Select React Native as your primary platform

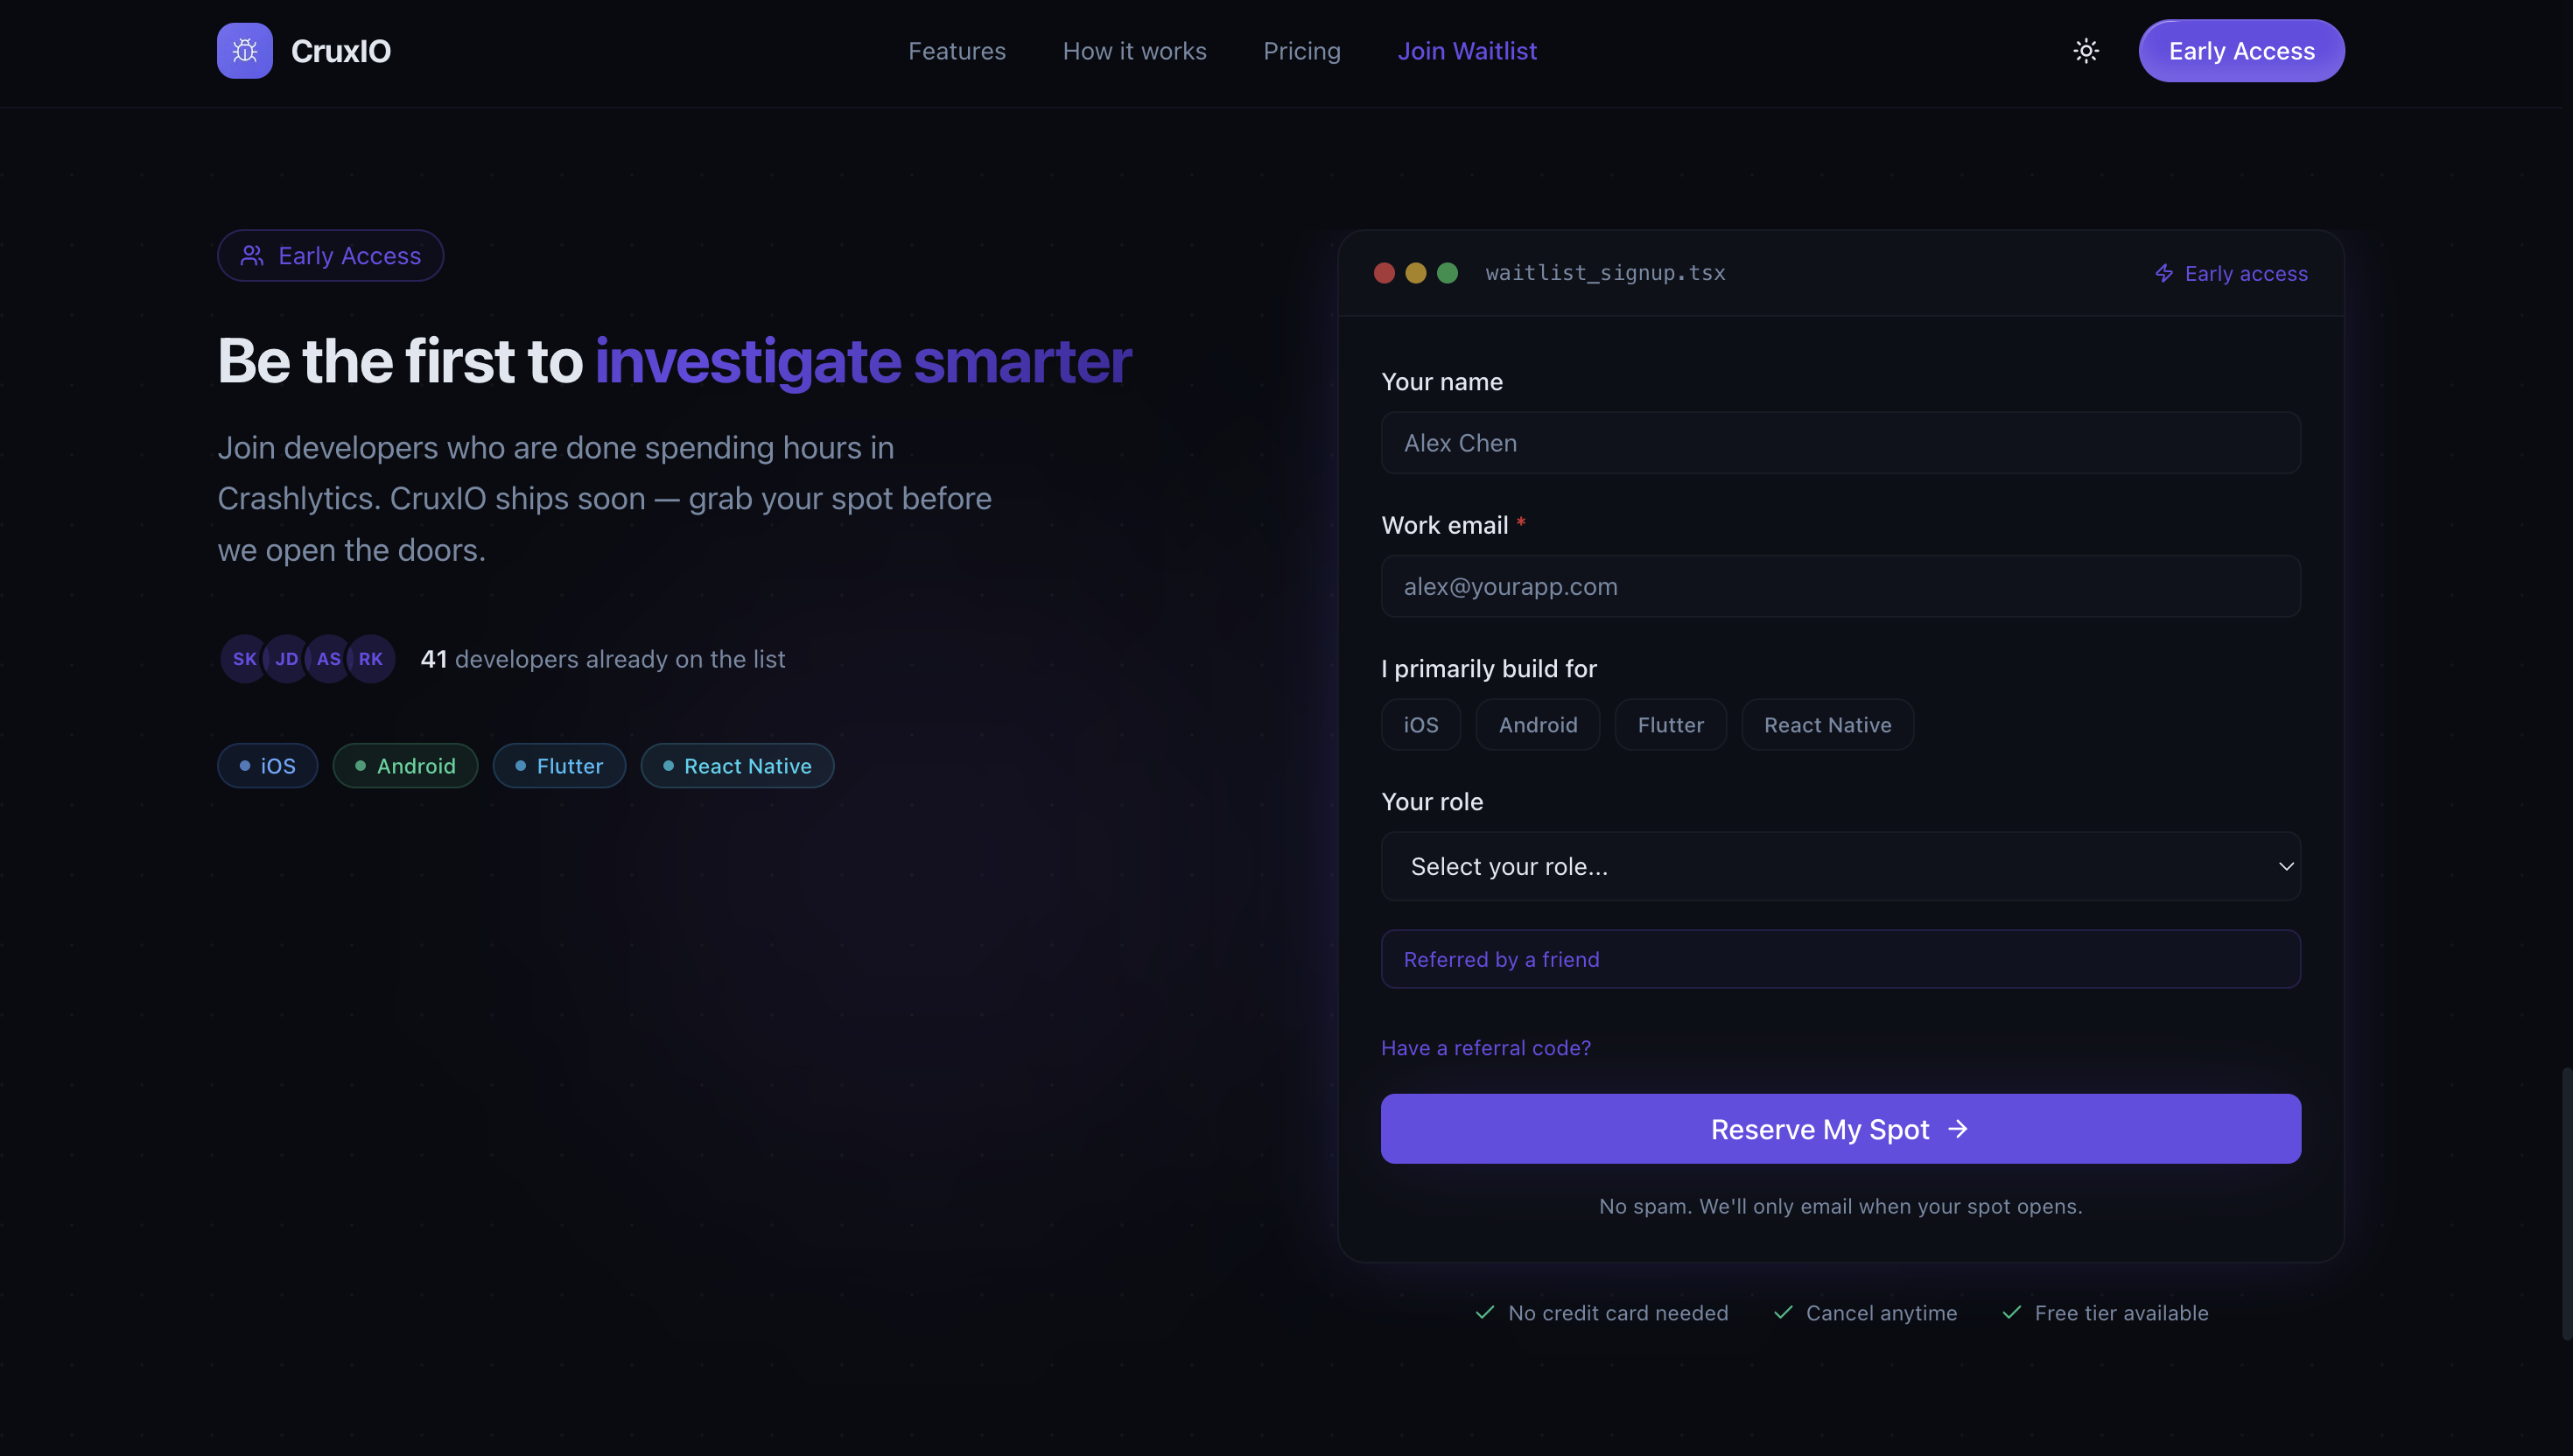[1827, 724]
